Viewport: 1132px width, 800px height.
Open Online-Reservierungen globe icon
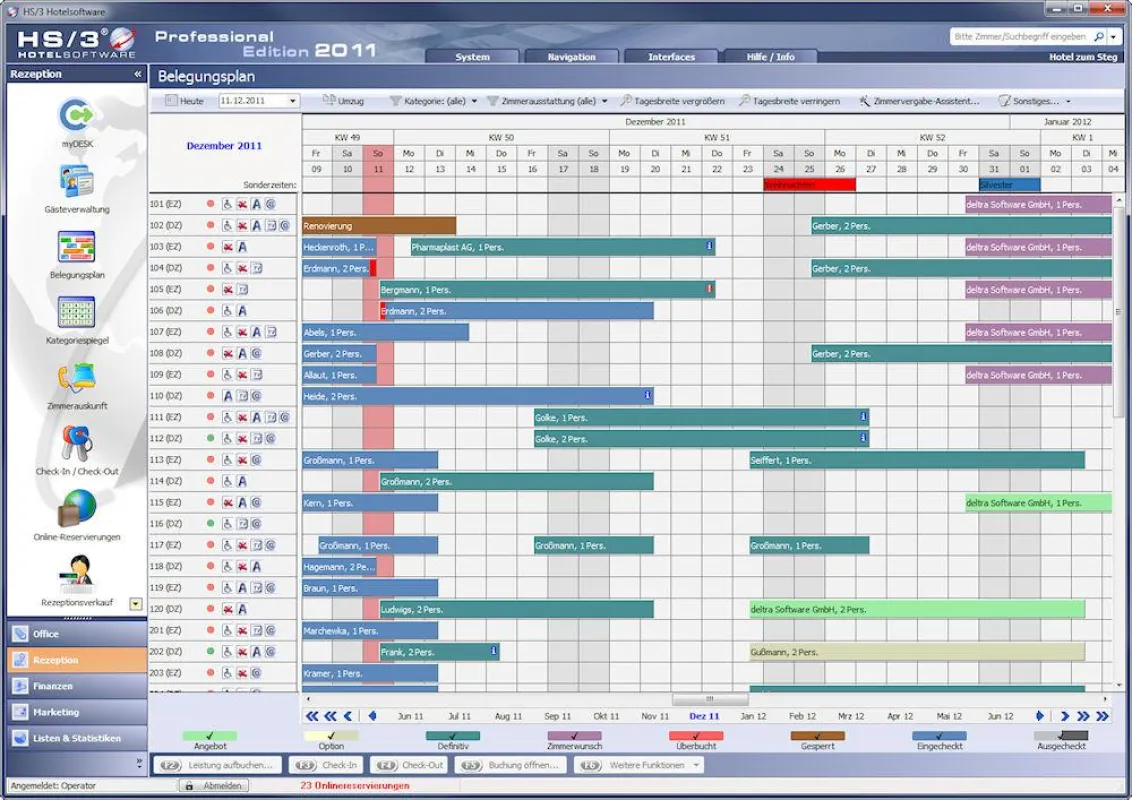78,509
